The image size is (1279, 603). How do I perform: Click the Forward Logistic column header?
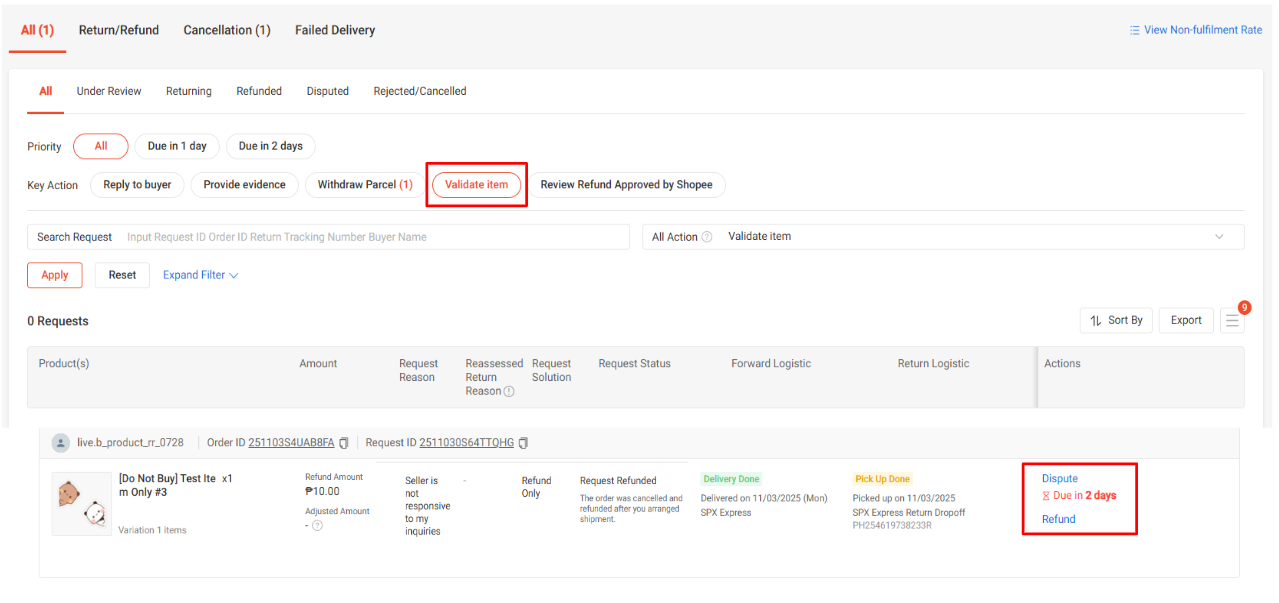[x=771, y=363]
